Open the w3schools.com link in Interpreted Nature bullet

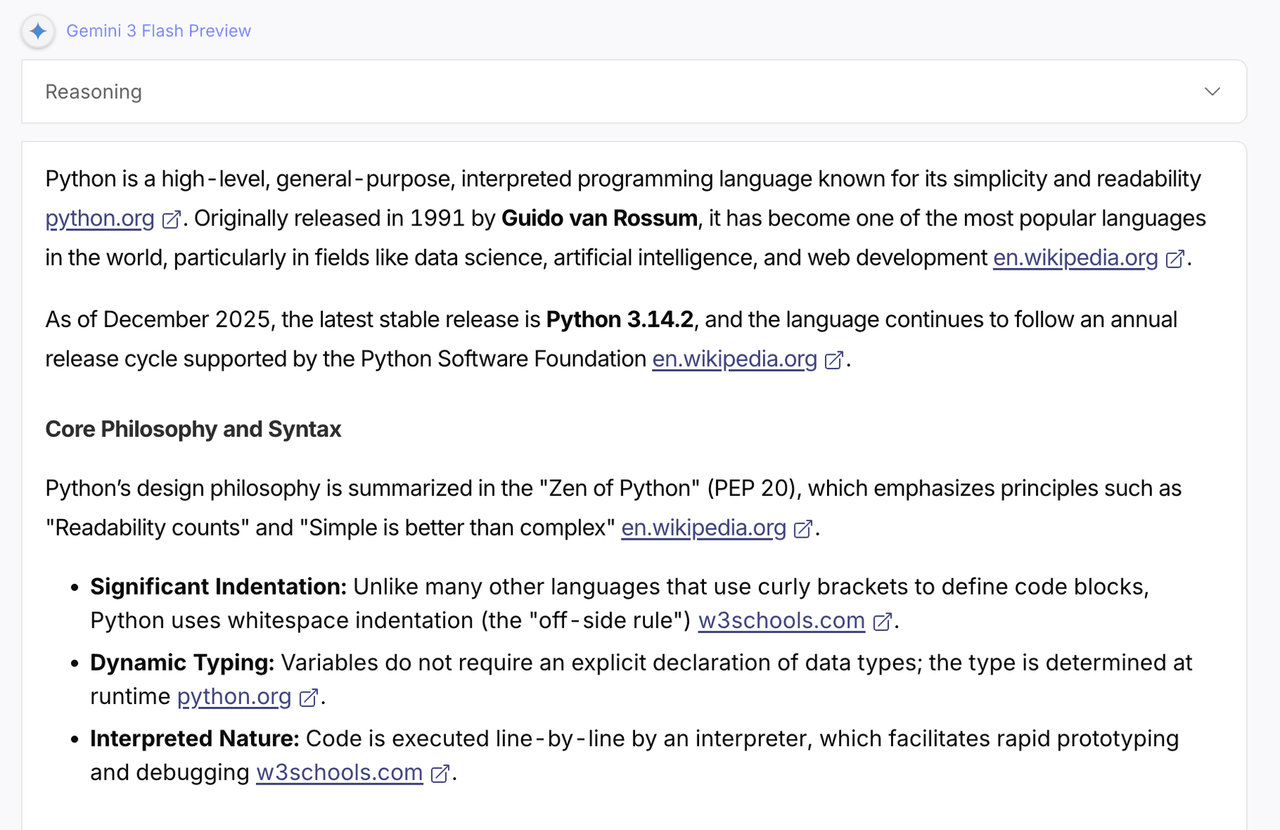click(340, 772)
